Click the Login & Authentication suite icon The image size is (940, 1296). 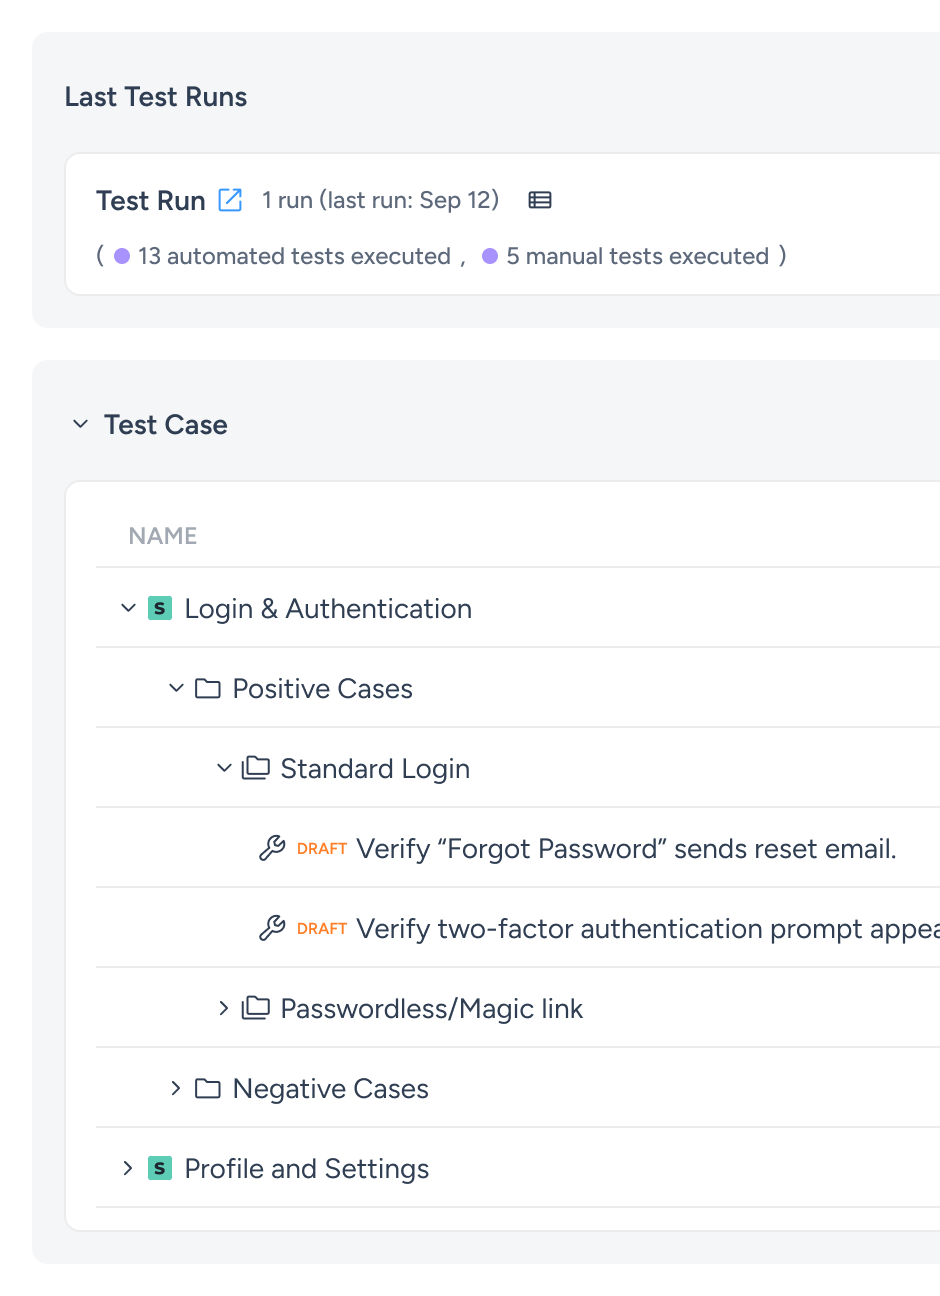[x=160, y=608]
